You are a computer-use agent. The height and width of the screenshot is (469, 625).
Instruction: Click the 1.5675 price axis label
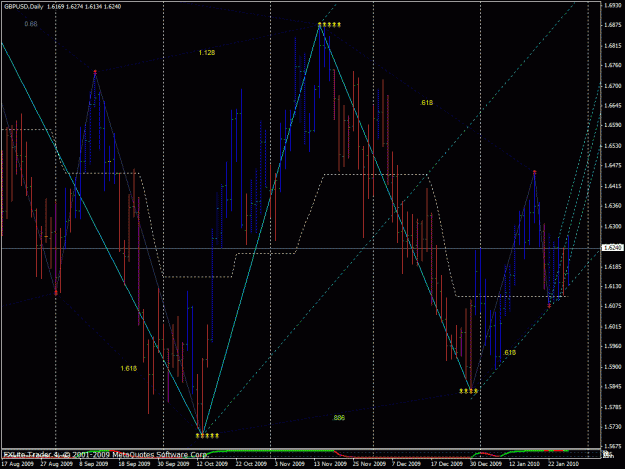tap(613, 447)
